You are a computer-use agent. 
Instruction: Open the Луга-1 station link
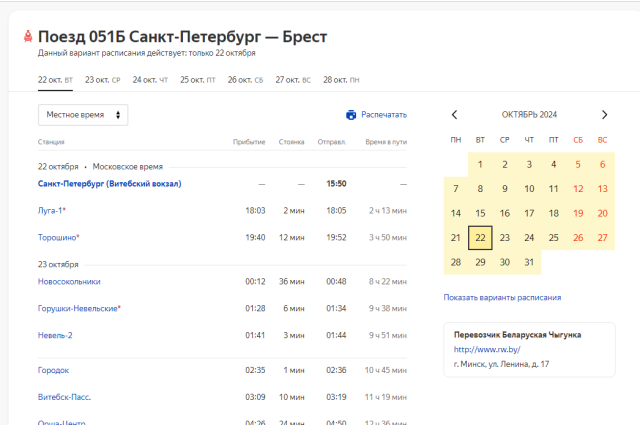[x=51, y=211]
